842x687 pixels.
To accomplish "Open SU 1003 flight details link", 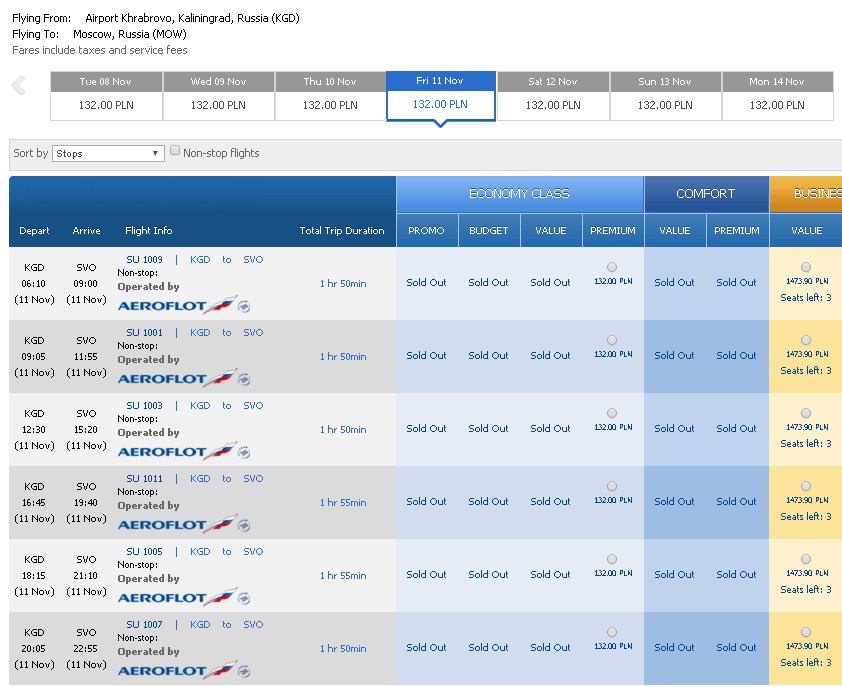I will pos(144,406).
